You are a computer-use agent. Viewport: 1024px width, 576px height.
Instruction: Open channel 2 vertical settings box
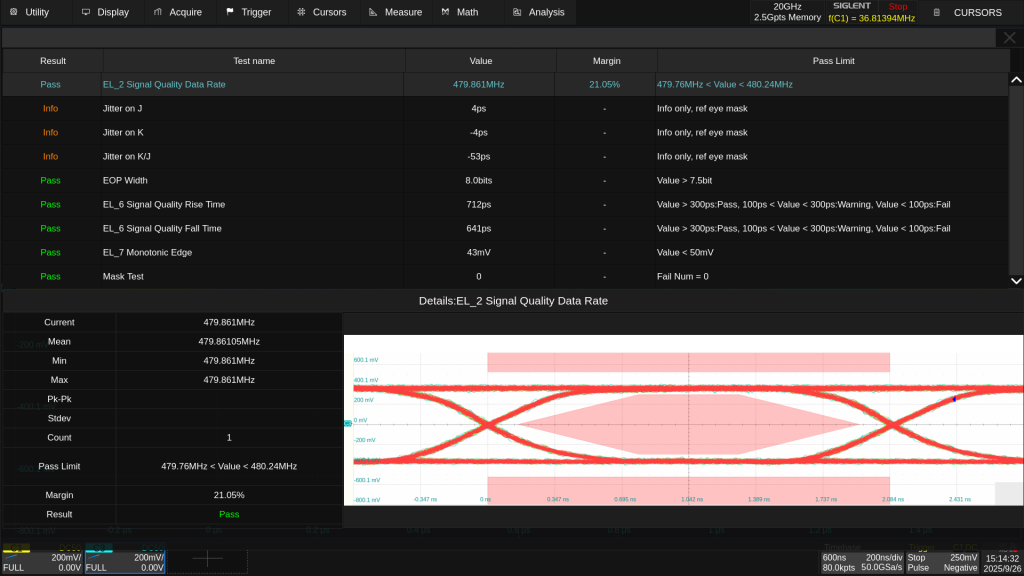click(126, 562)
